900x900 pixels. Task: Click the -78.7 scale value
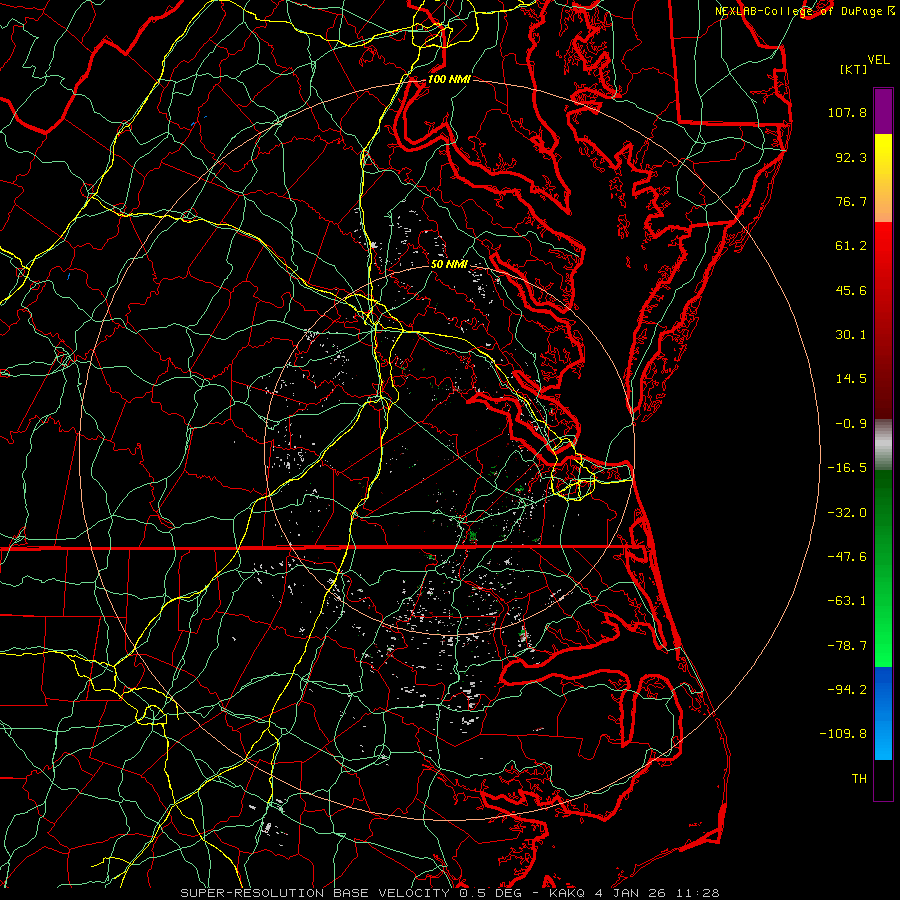pos(847,646)
